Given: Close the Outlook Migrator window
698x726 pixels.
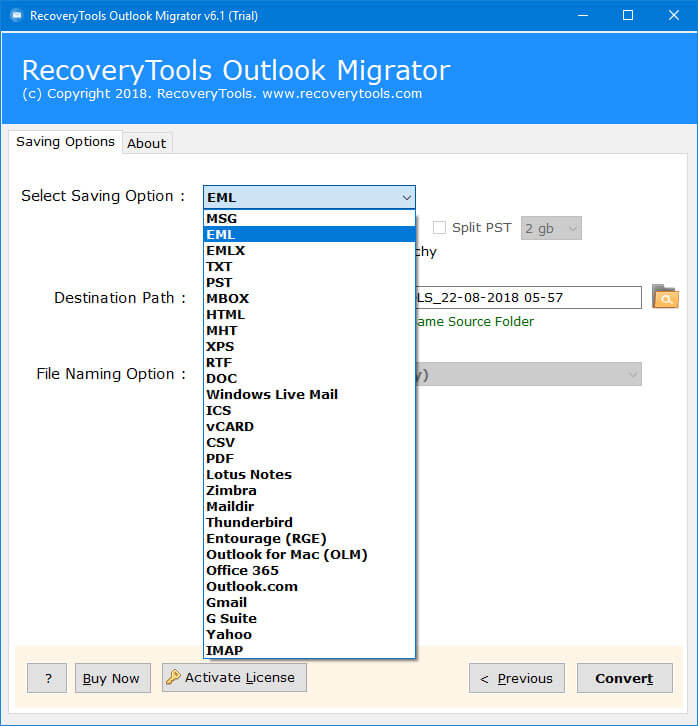Looking at the screenshot, I should pos(673,16).
